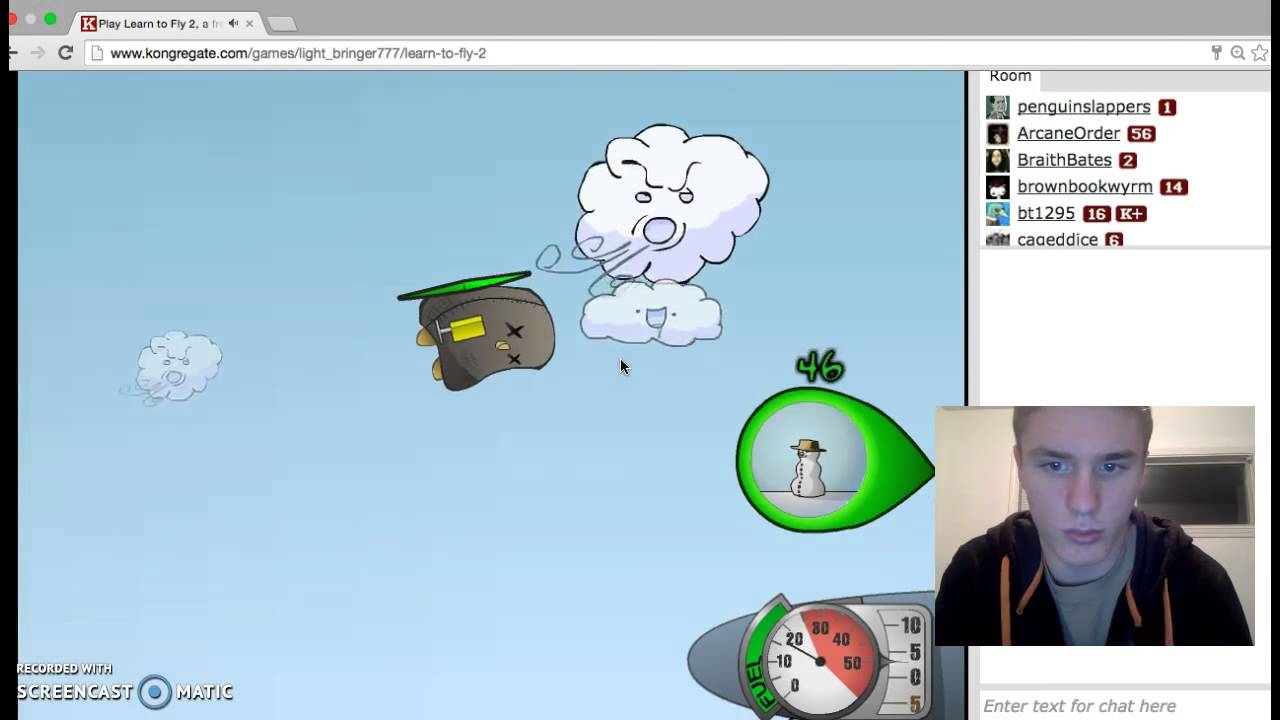Bookmark the page with the star icon

[x=1259, y=53]
